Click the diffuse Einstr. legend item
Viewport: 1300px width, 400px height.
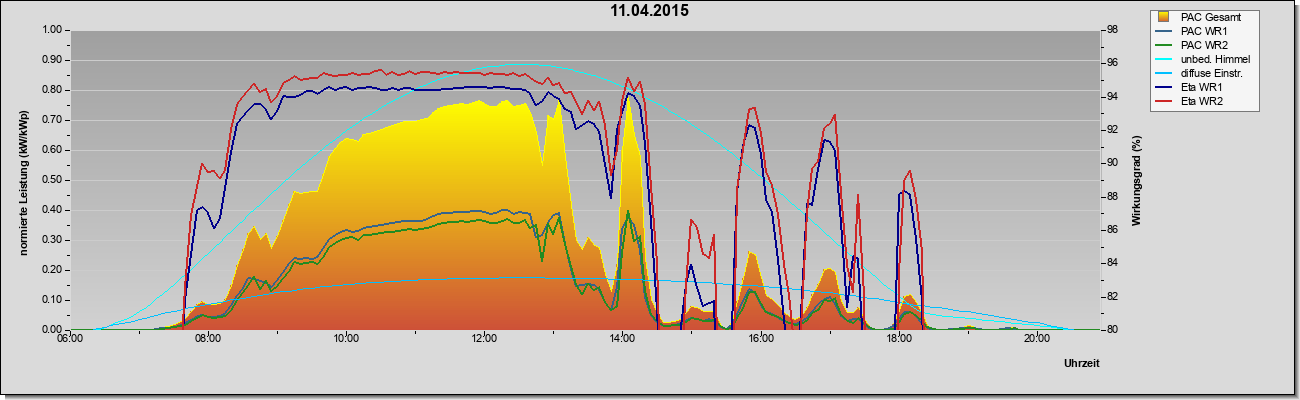pos(1200,73)
